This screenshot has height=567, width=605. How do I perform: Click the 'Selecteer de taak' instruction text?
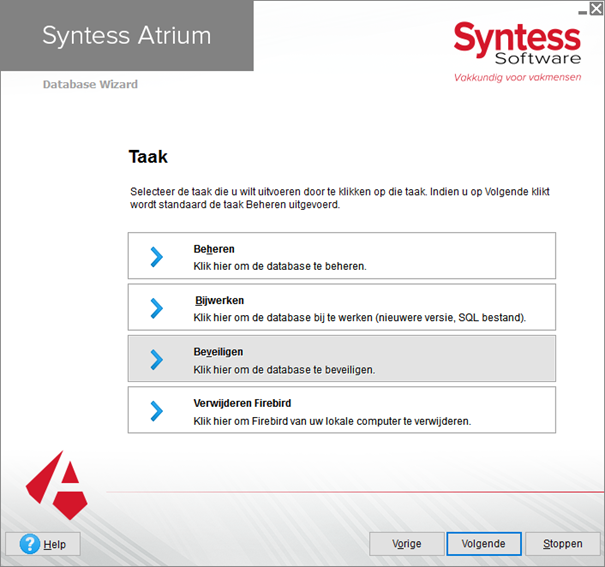click(x=340, y=198)
